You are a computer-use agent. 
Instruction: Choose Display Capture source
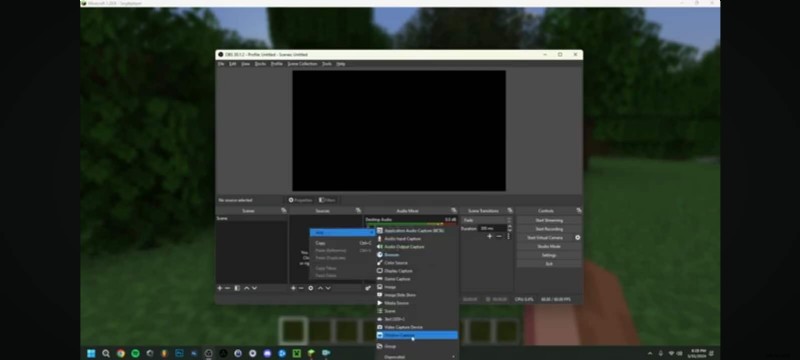point(417,271)
